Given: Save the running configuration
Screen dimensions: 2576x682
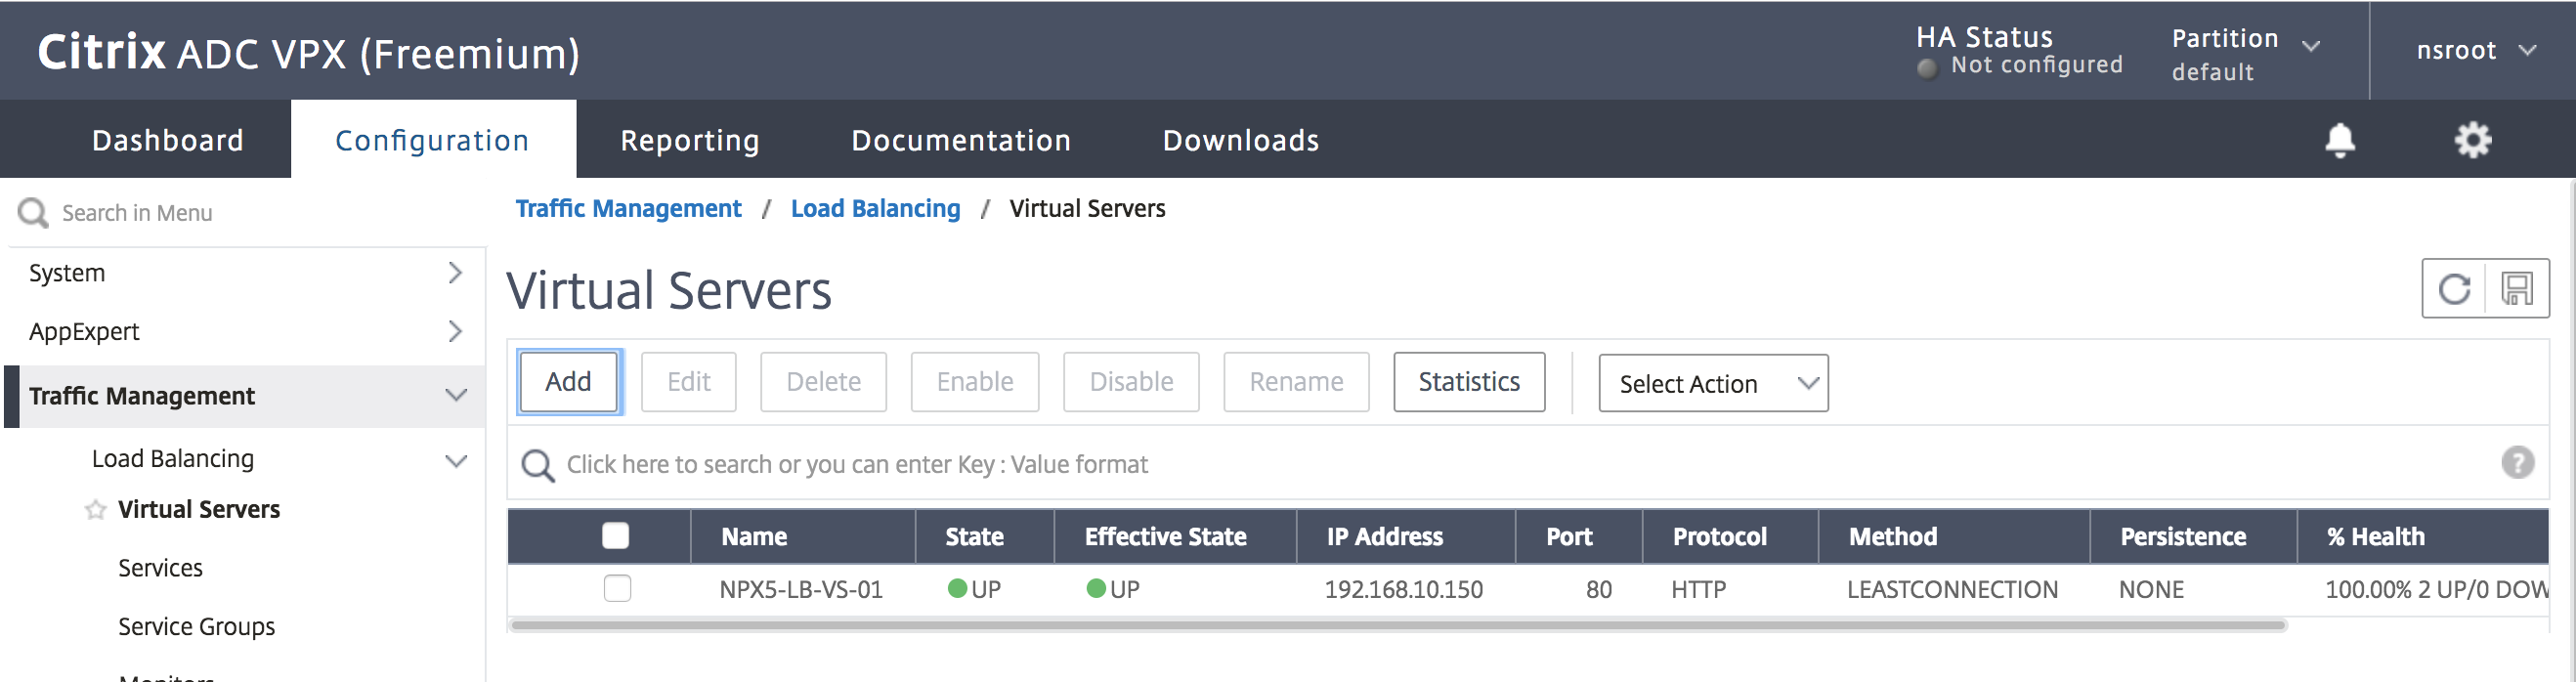Looking at the screenshot, I should pyautogui.click(x=2516, y=289).
